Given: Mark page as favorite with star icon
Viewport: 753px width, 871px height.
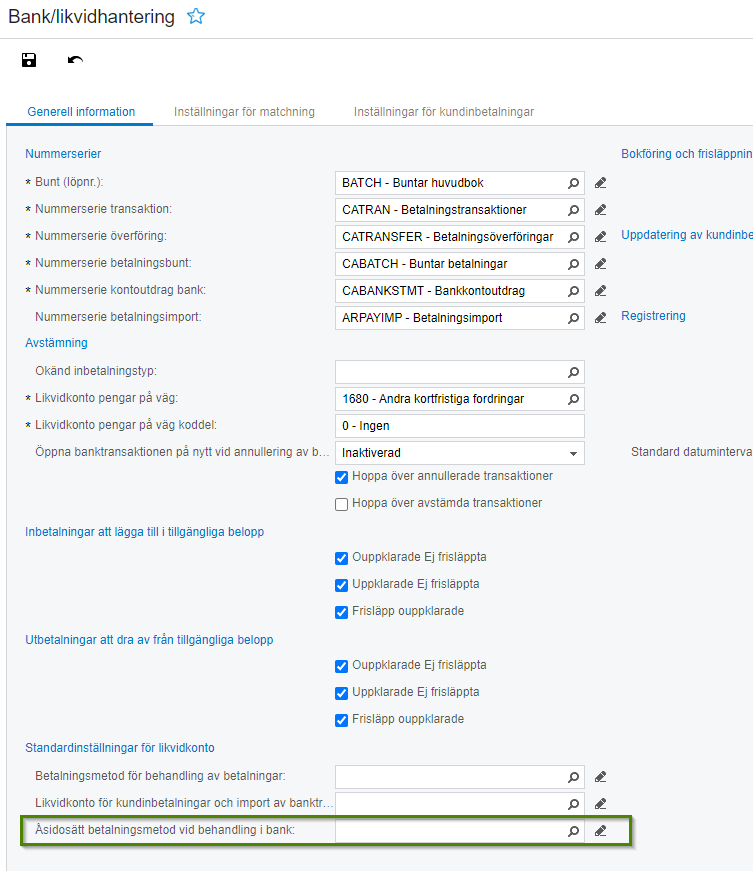Looking at the screenshot, I should tap(195, 17).
